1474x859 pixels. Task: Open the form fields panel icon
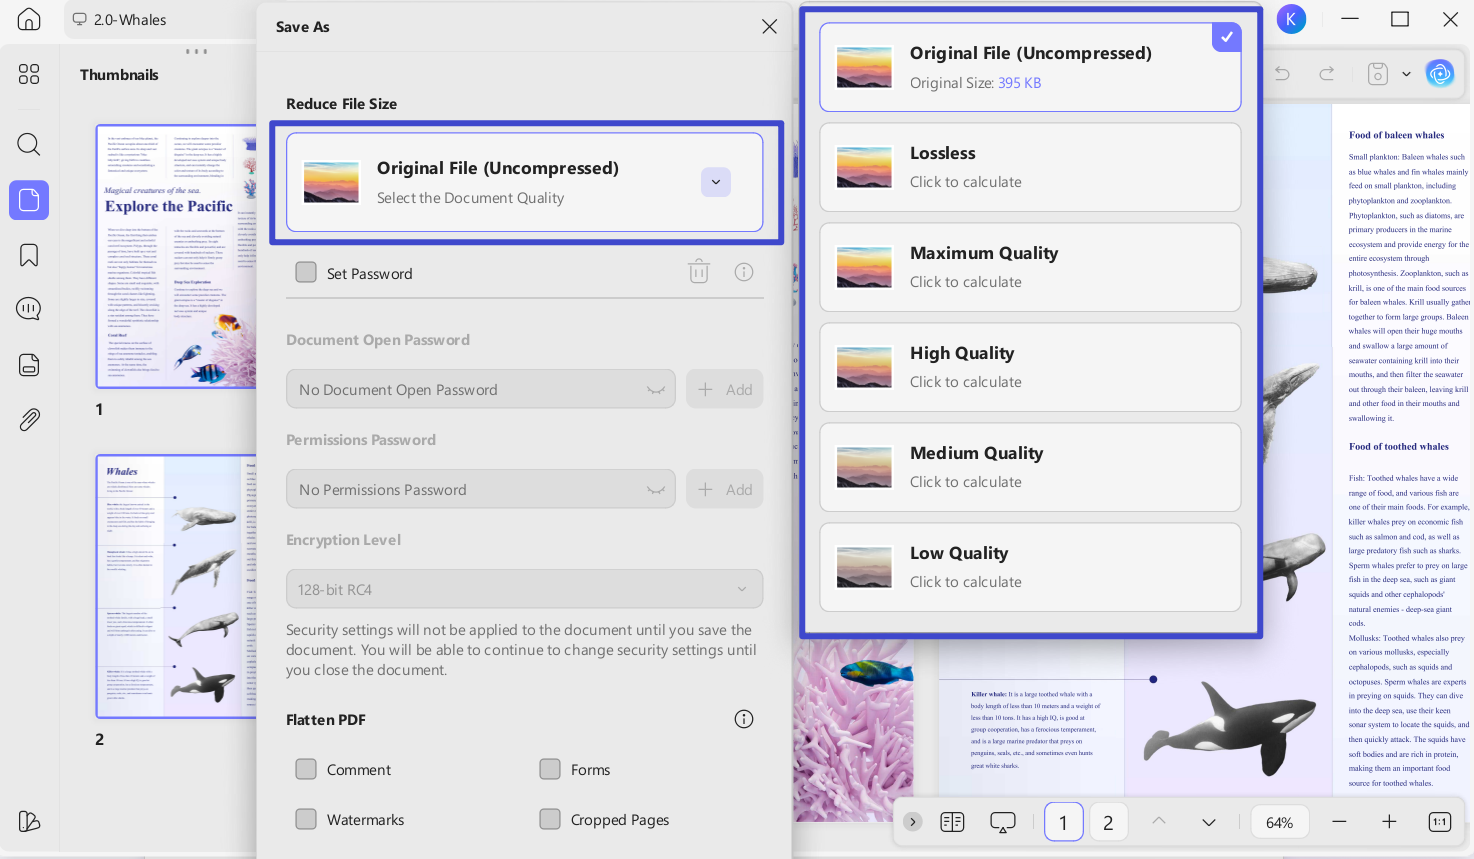coord(29,364)
